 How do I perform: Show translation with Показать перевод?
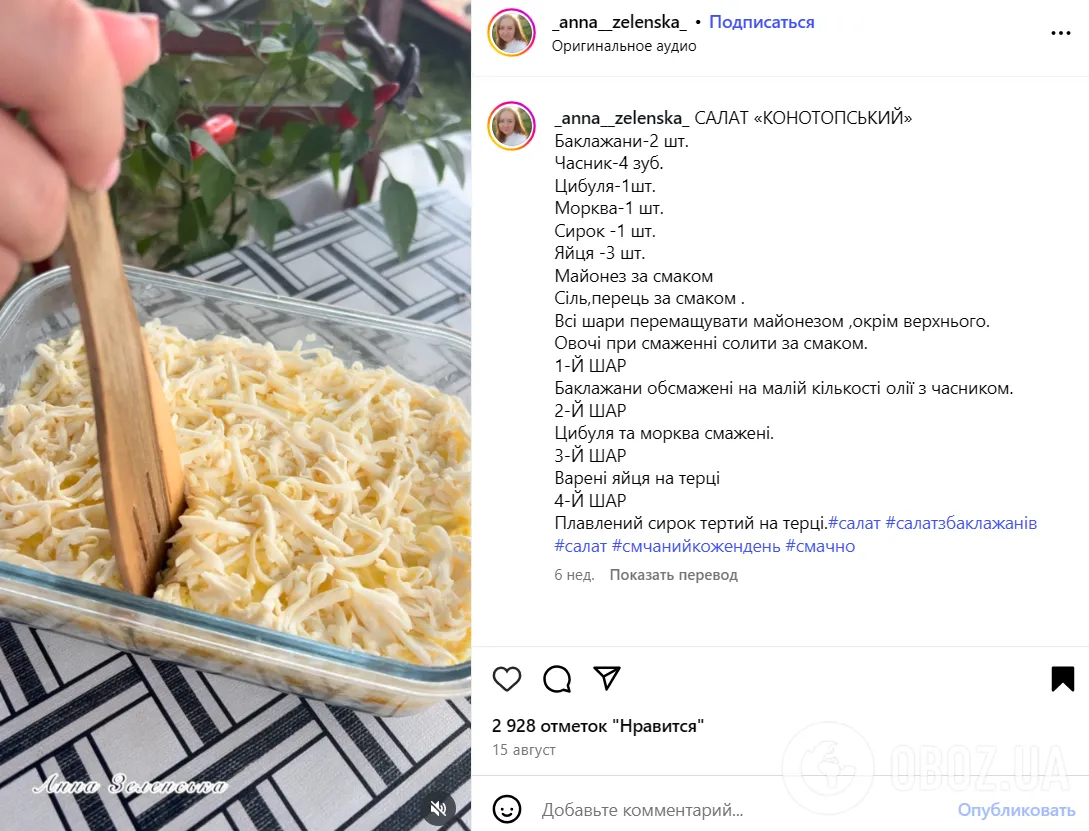click(673, 575)
